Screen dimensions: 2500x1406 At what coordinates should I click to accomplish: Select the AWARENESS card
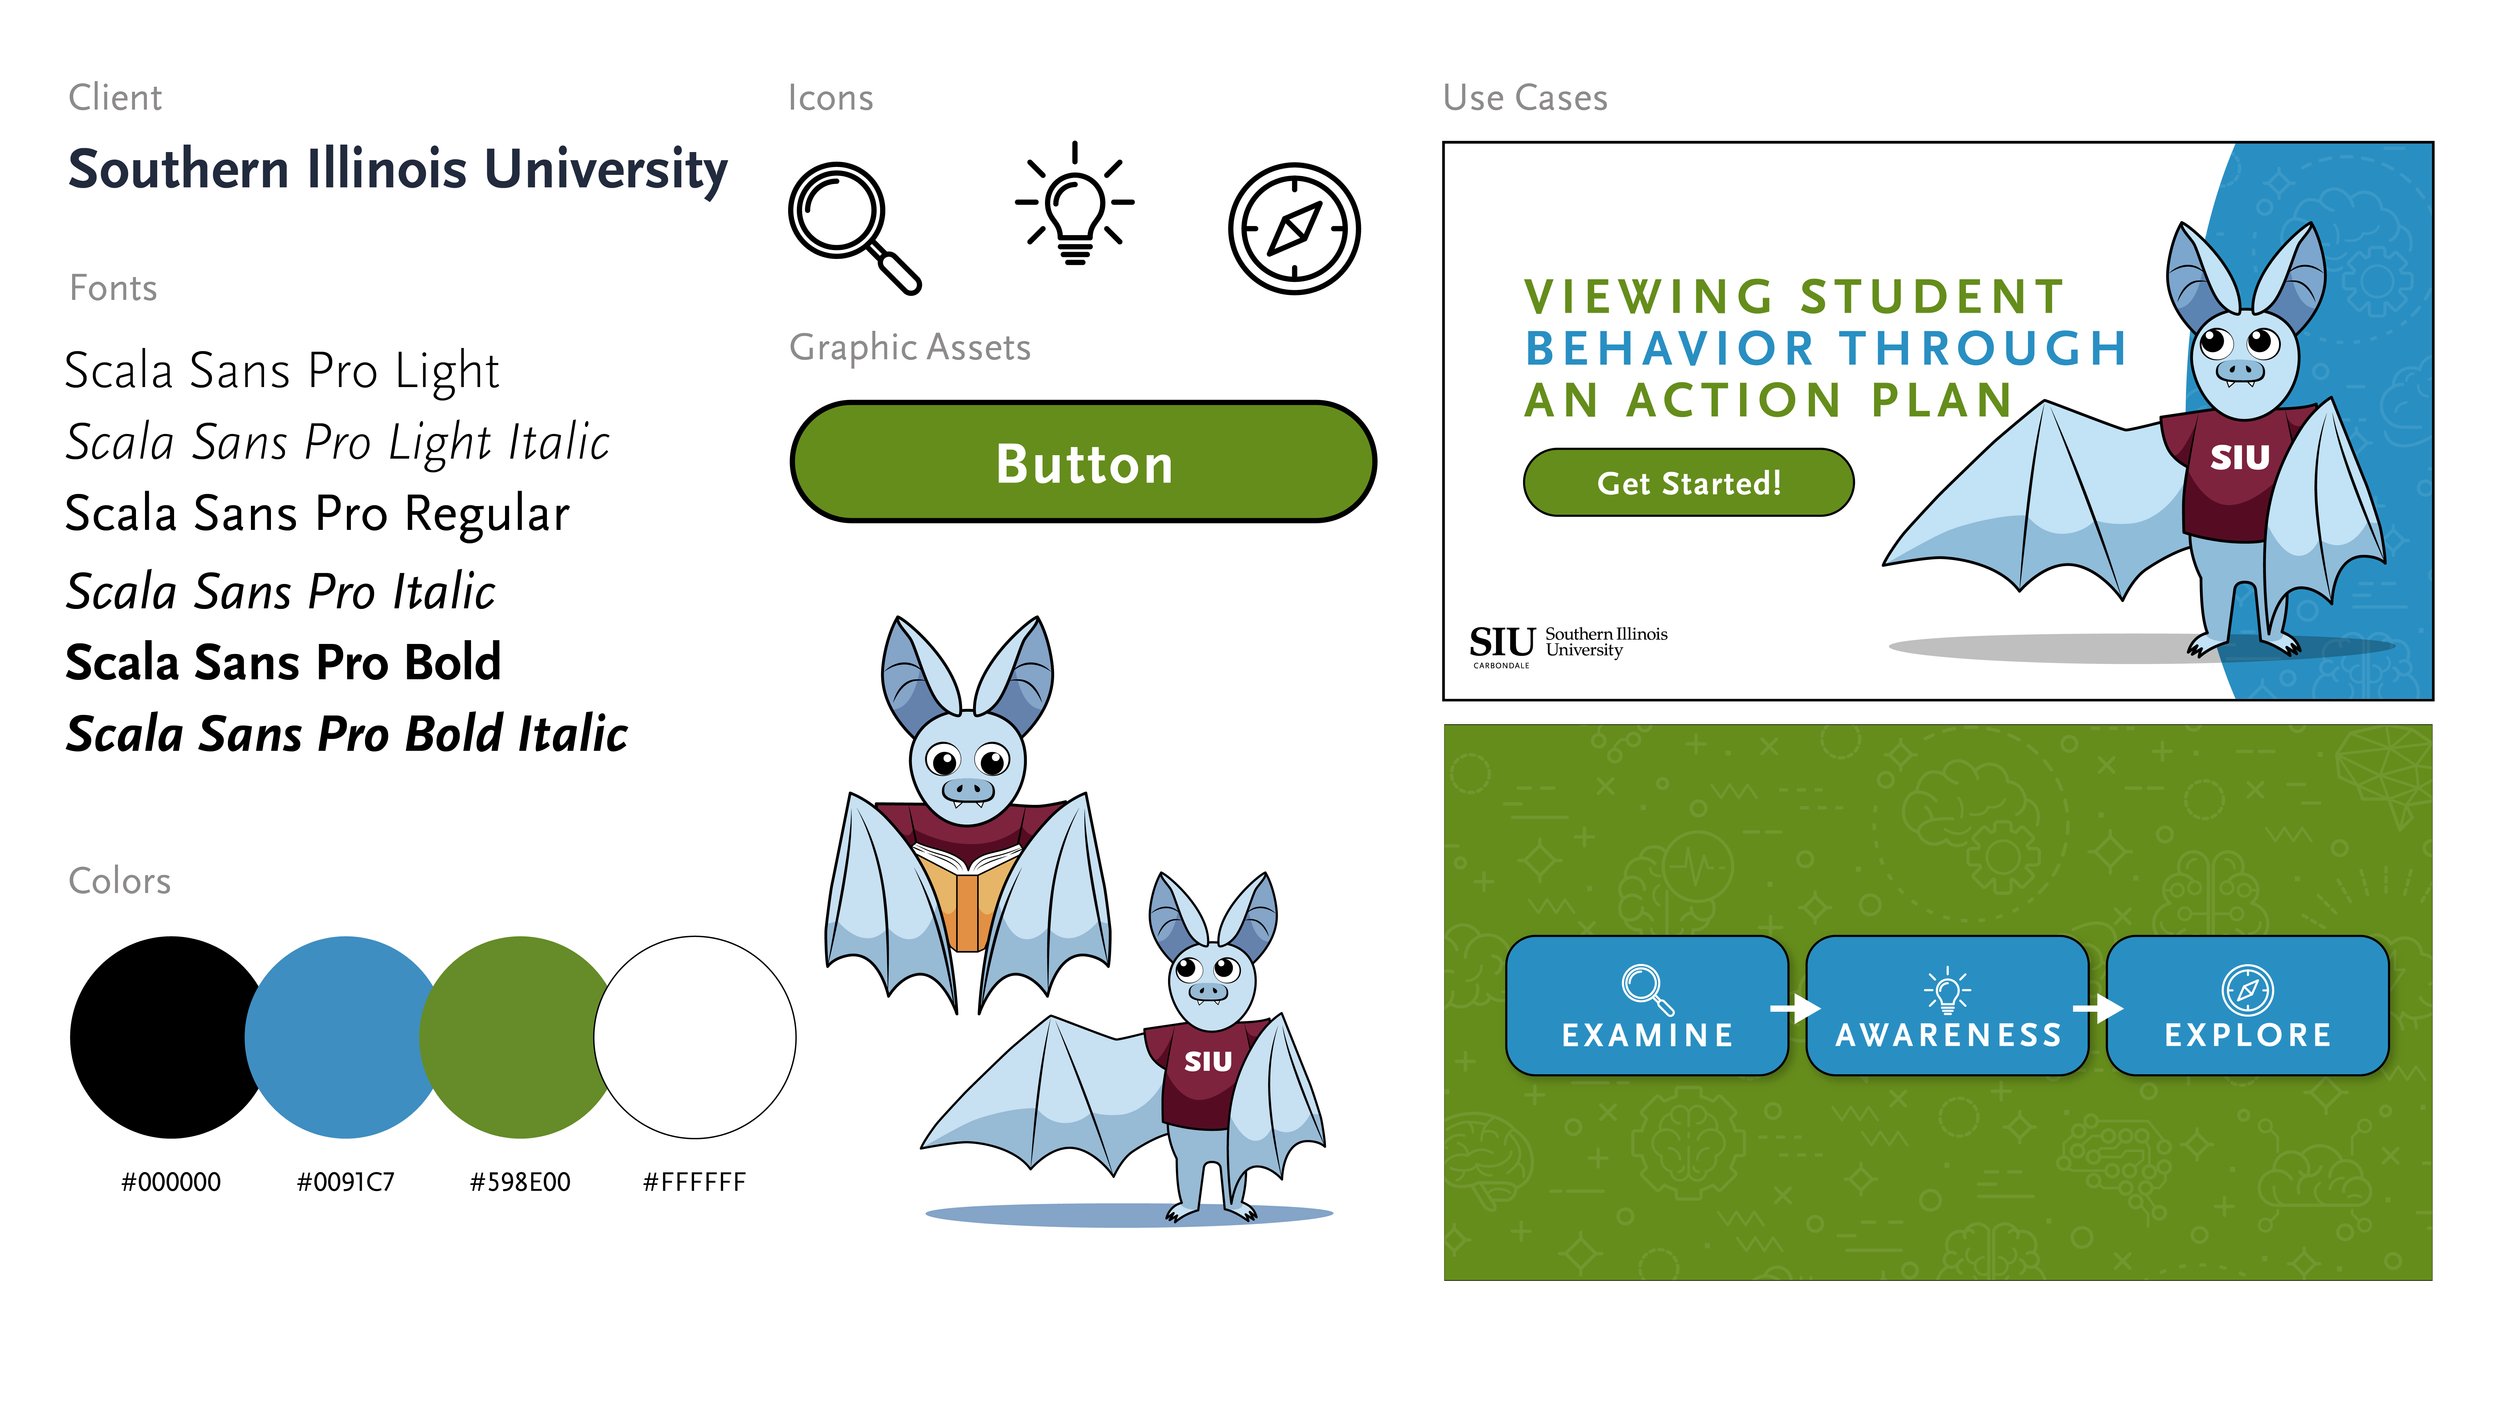(x=1947, y=1006)
